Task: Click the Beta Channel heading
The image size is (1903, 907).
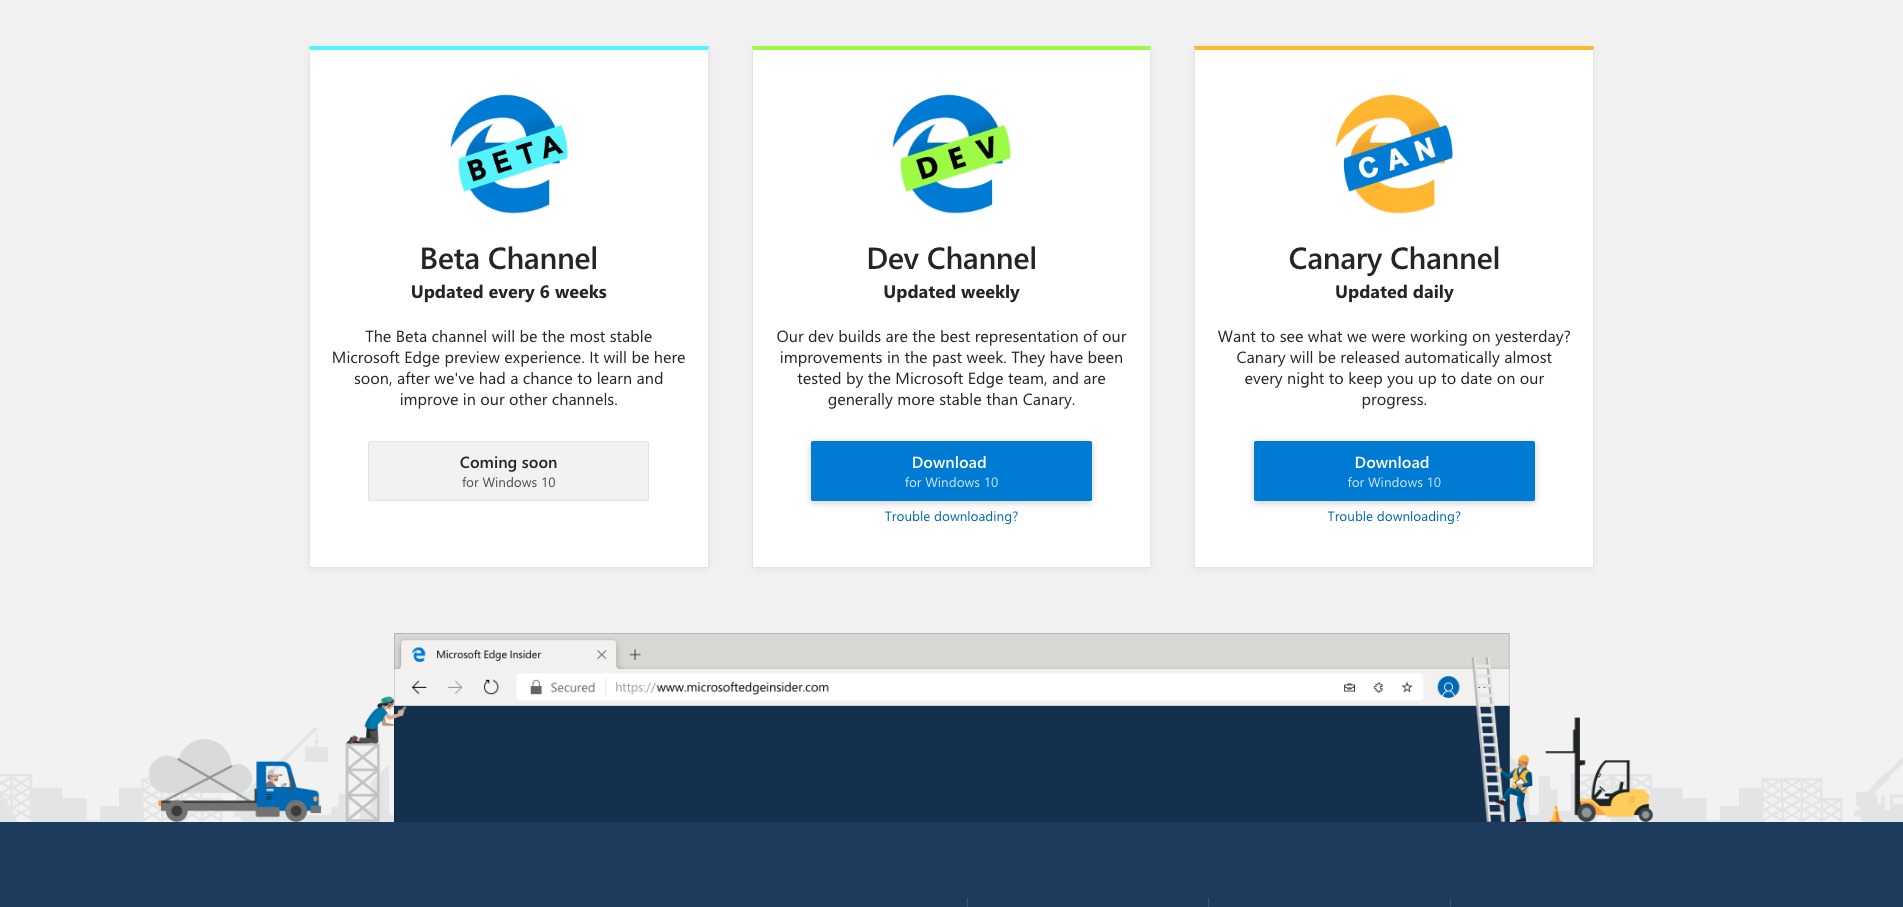Action: pos(509,259)
